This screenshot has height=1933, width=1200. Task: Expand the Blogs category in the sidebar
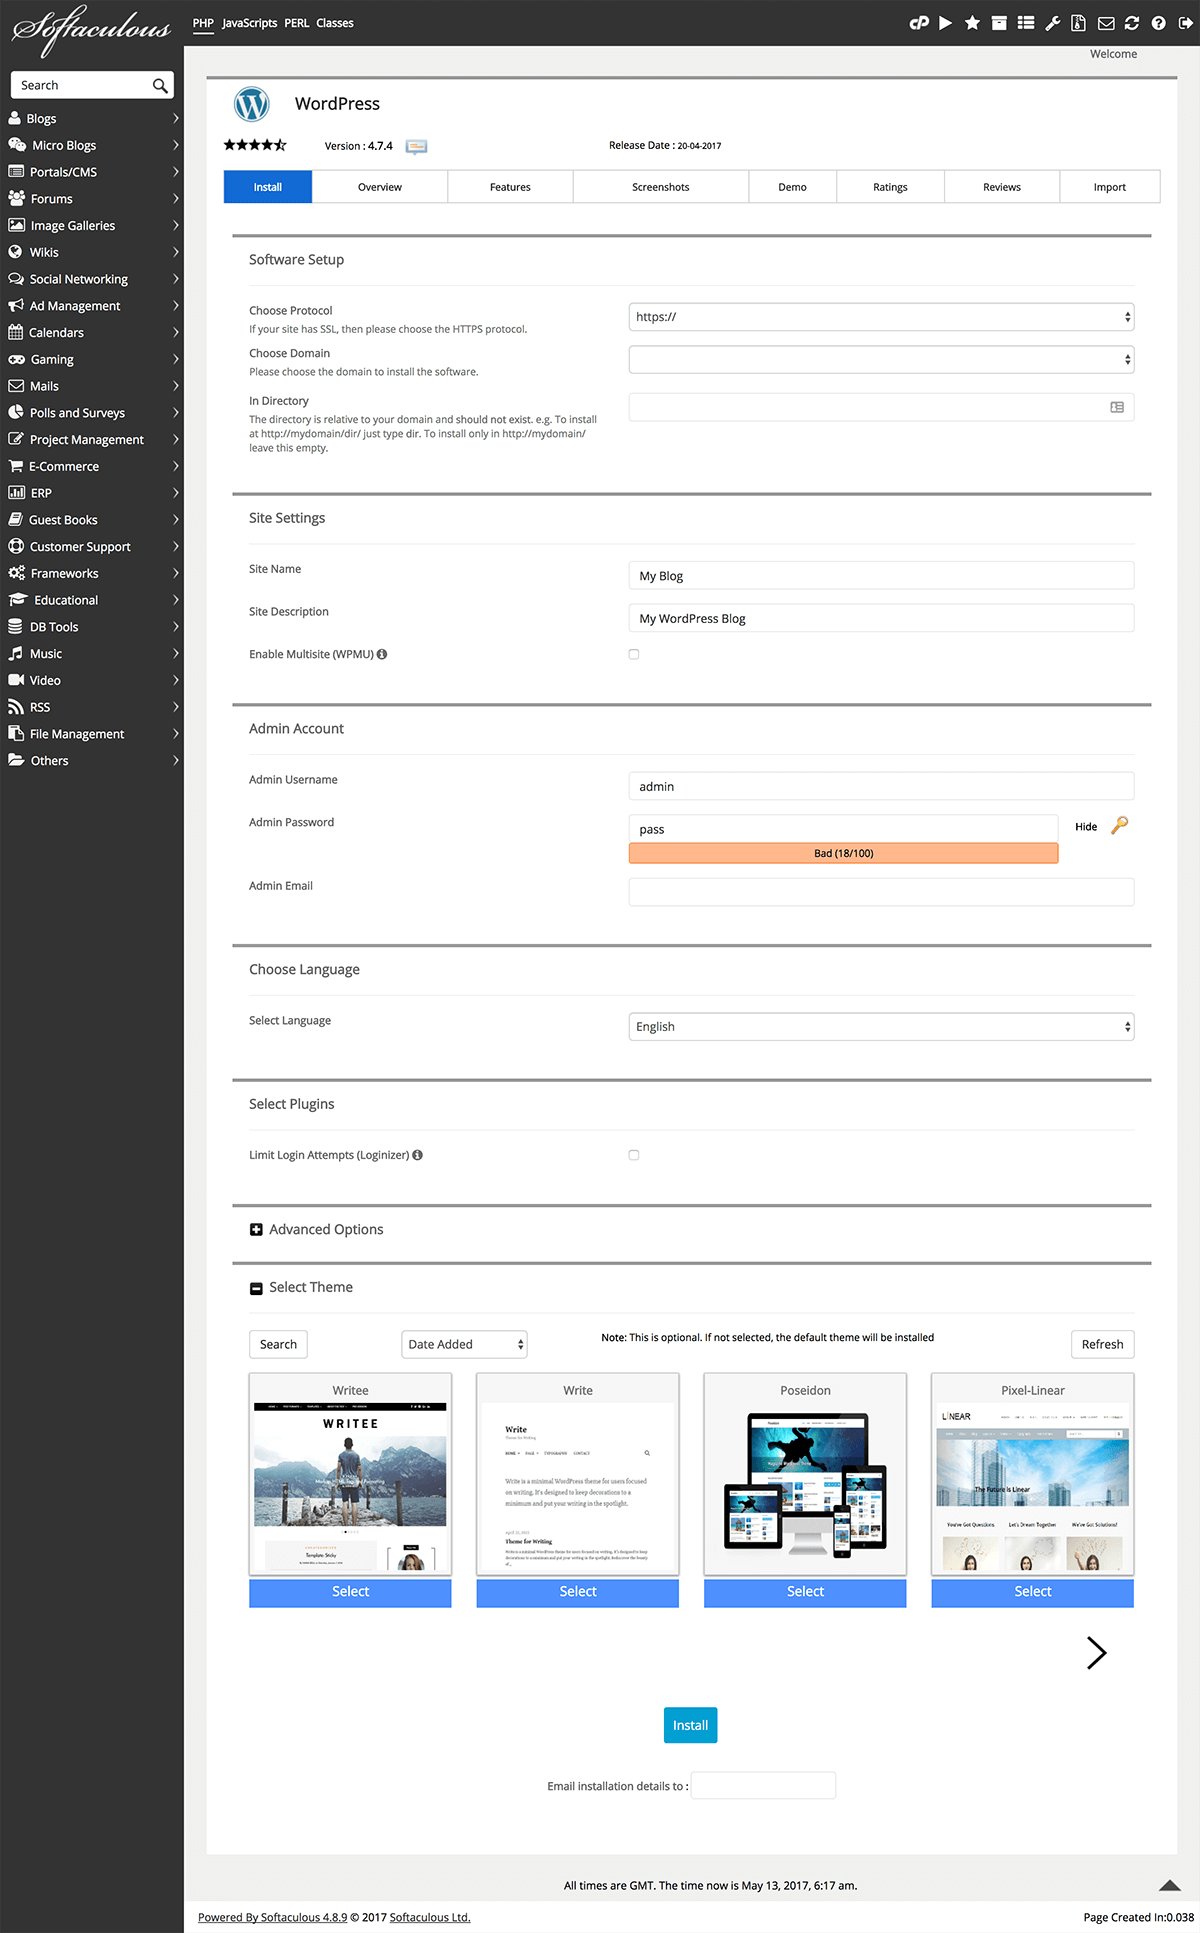tap(92, 118)
